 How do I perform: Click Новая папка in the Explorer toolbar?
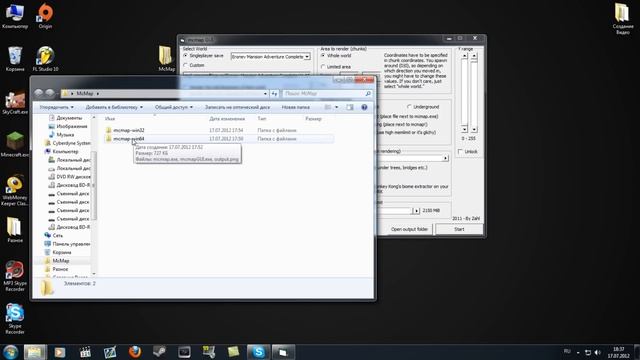296,107
